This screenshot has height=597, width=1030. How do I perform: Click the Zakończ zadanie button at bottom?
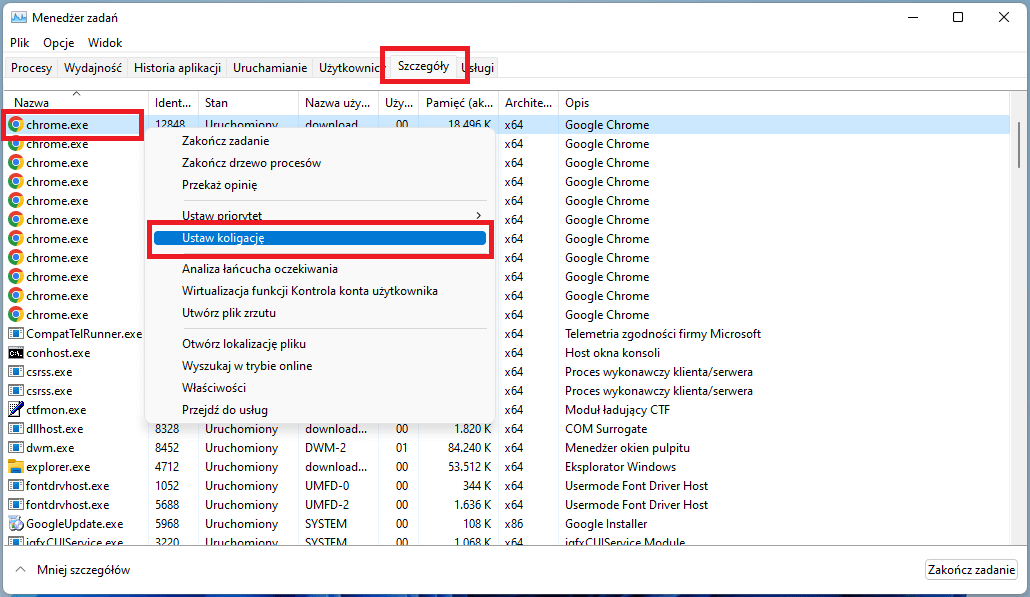click(x=972, y=569)
